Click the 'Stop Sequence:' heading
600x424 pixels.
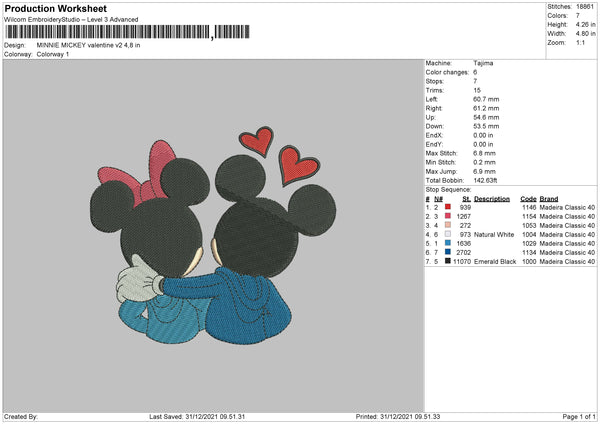click(448, 190)
